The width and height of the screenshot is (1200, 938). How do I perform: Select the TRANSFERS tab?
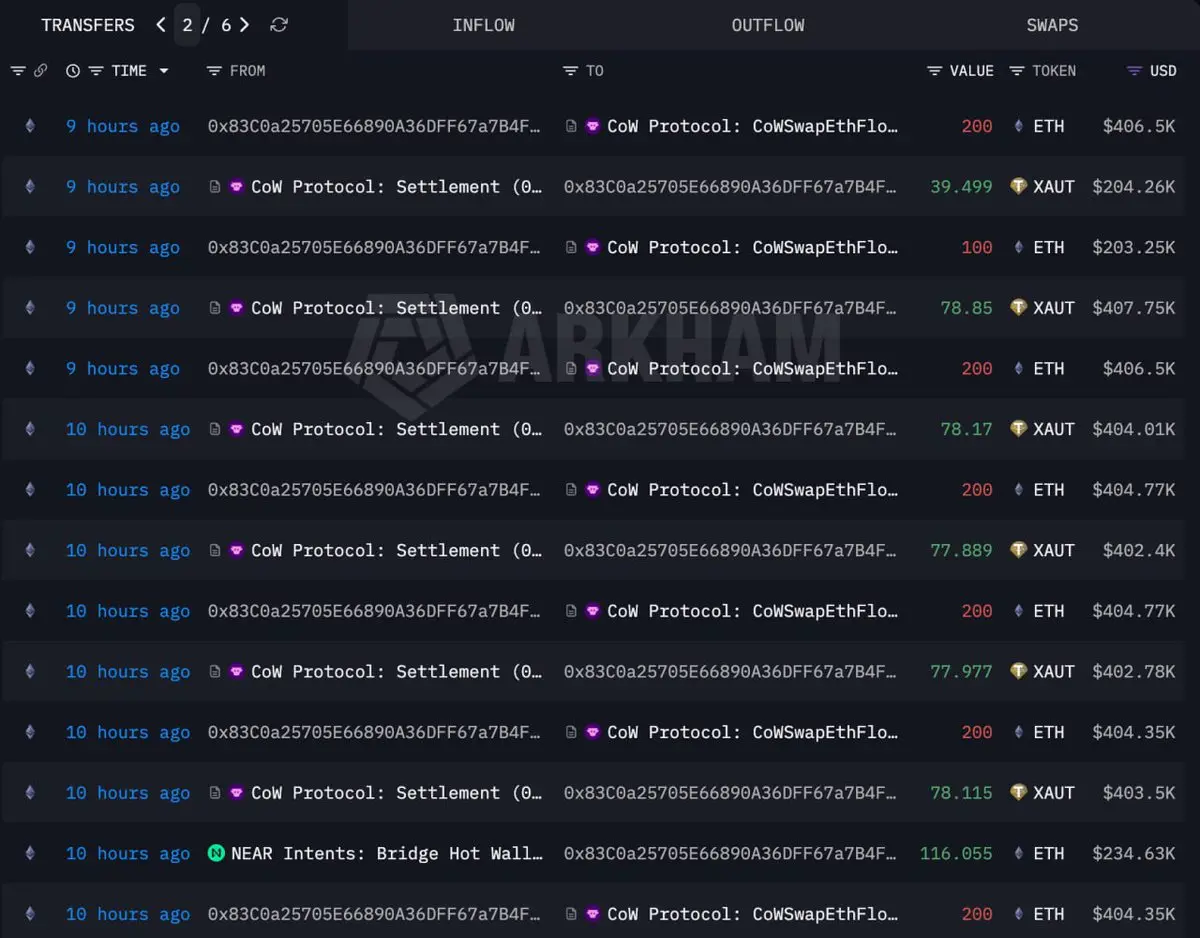pyautogui.click(x=88, y=25)
